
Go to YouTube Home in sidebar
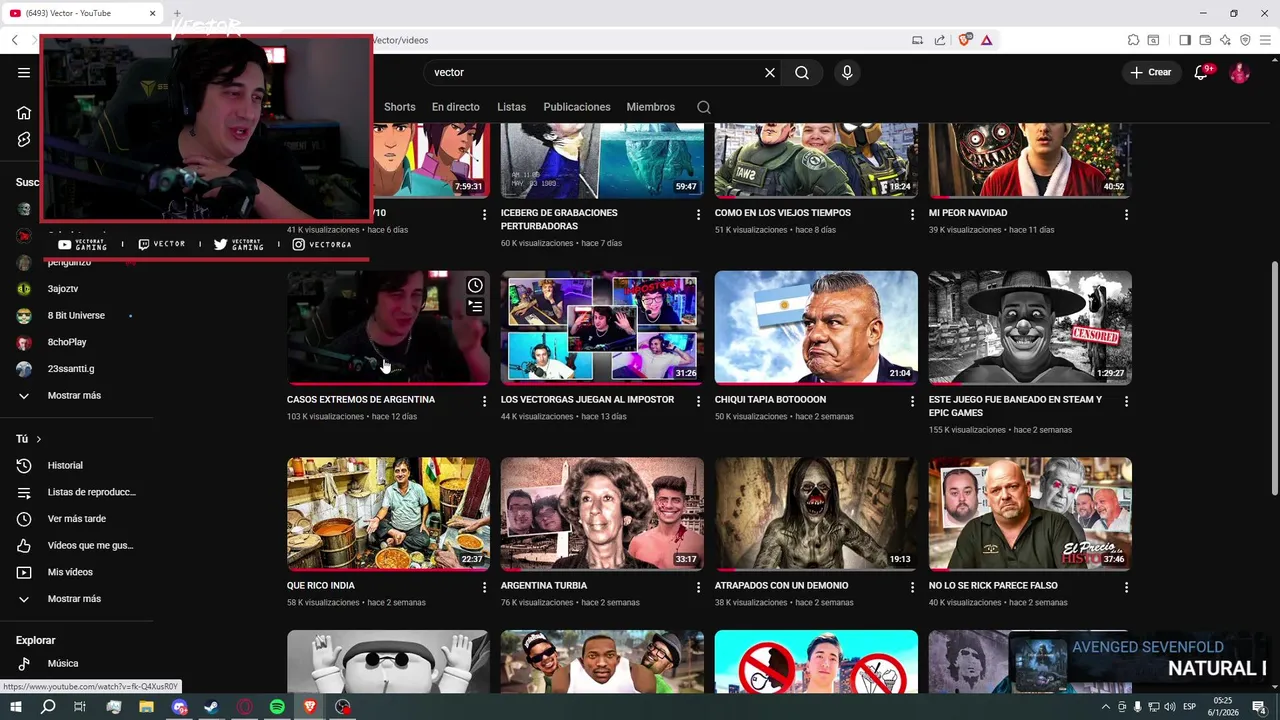[x=24, y=112]
